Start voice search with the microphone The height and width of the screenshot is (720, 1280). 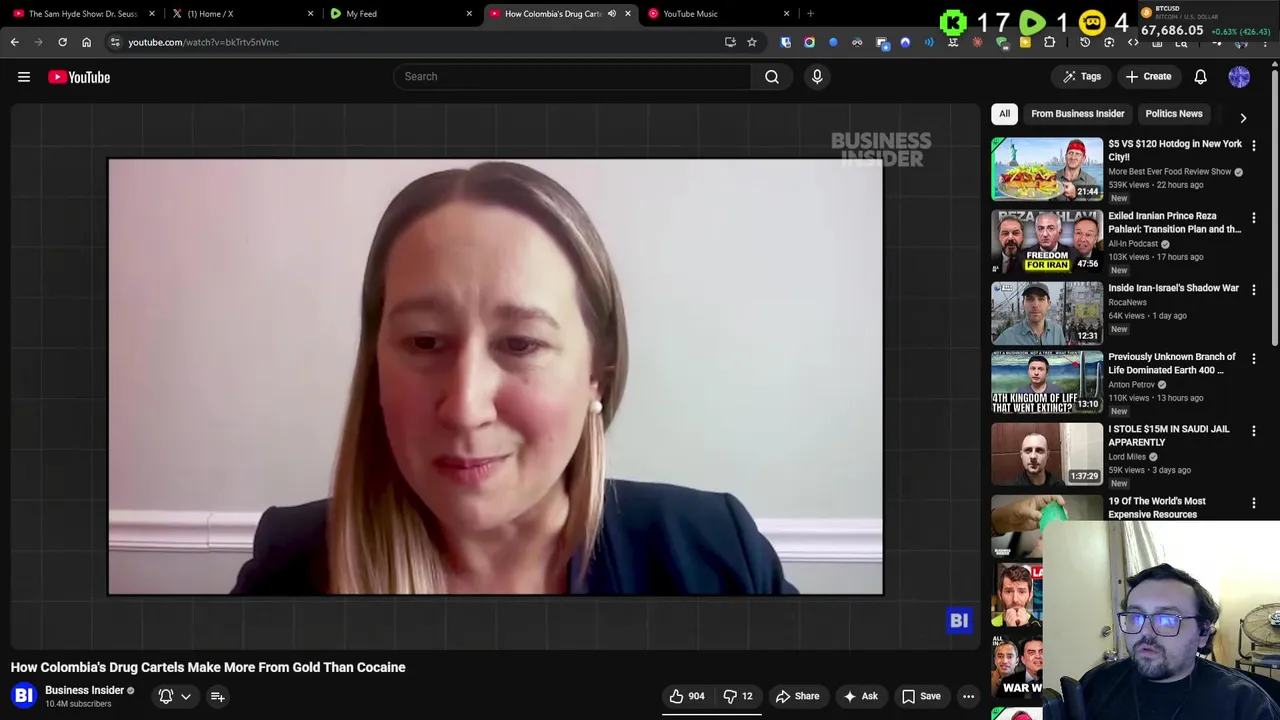[817, 76]
